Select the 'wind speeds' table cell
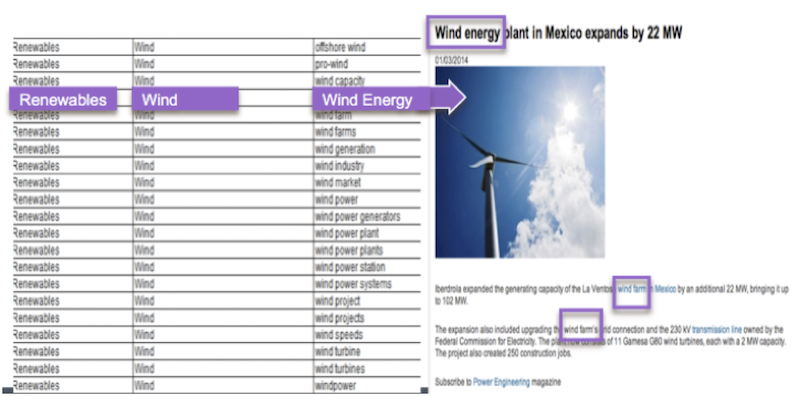This screenshot has height=396, width=800. pyautogui.click(x=367, y=335)
